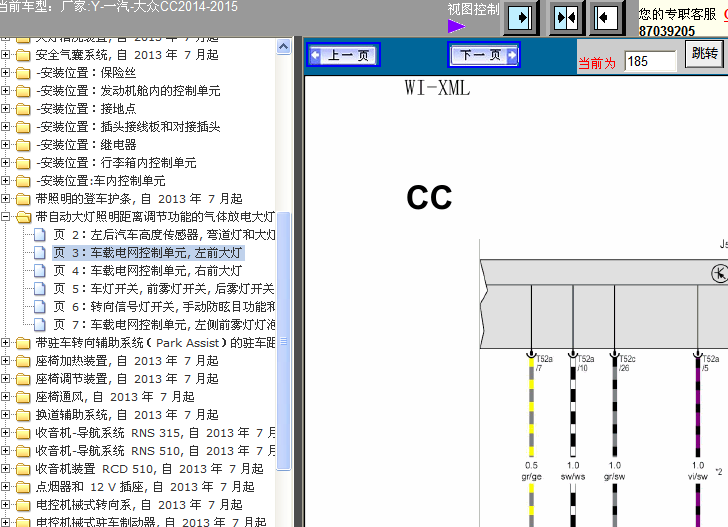The image size is (728, 527).
Task: Expand the -安装位置：保险丝 folder
Action: click(5, 73)
